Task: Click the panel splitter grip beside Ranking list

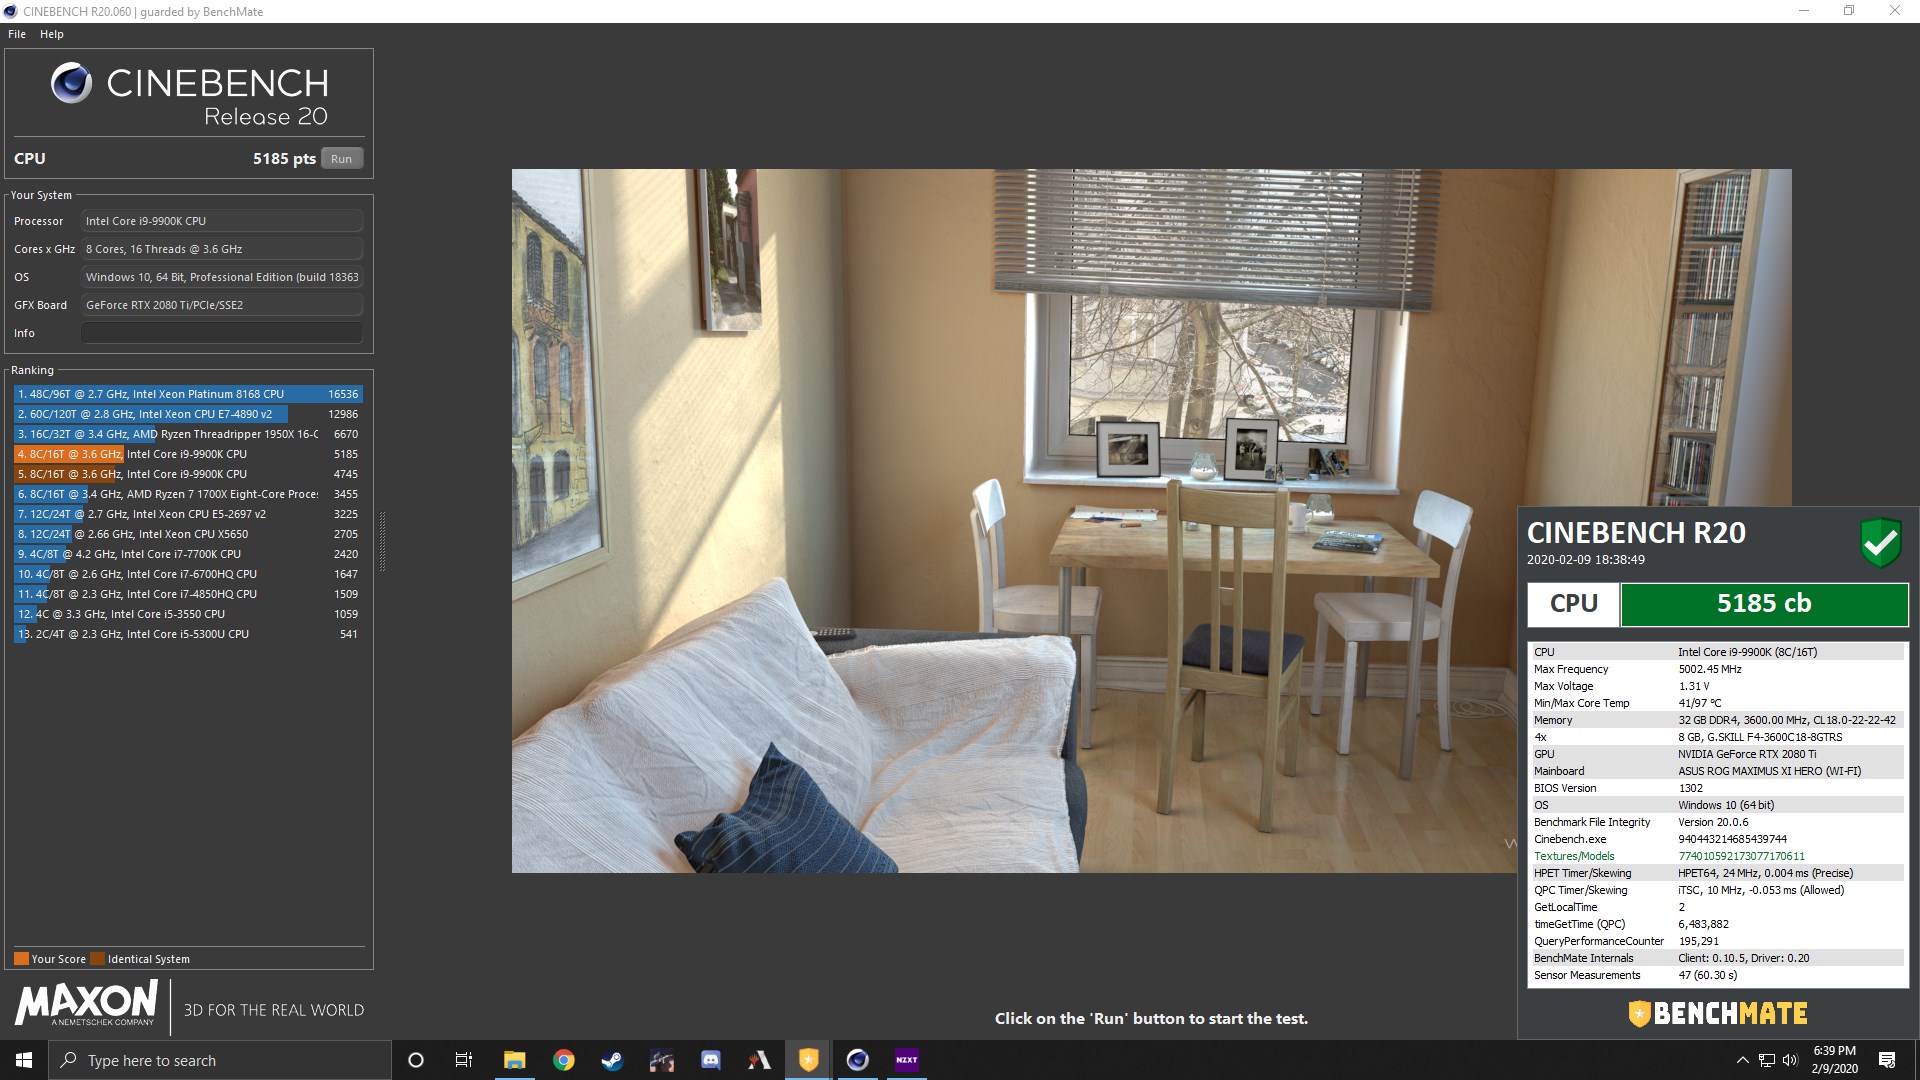Action: (x=381, y=540)
